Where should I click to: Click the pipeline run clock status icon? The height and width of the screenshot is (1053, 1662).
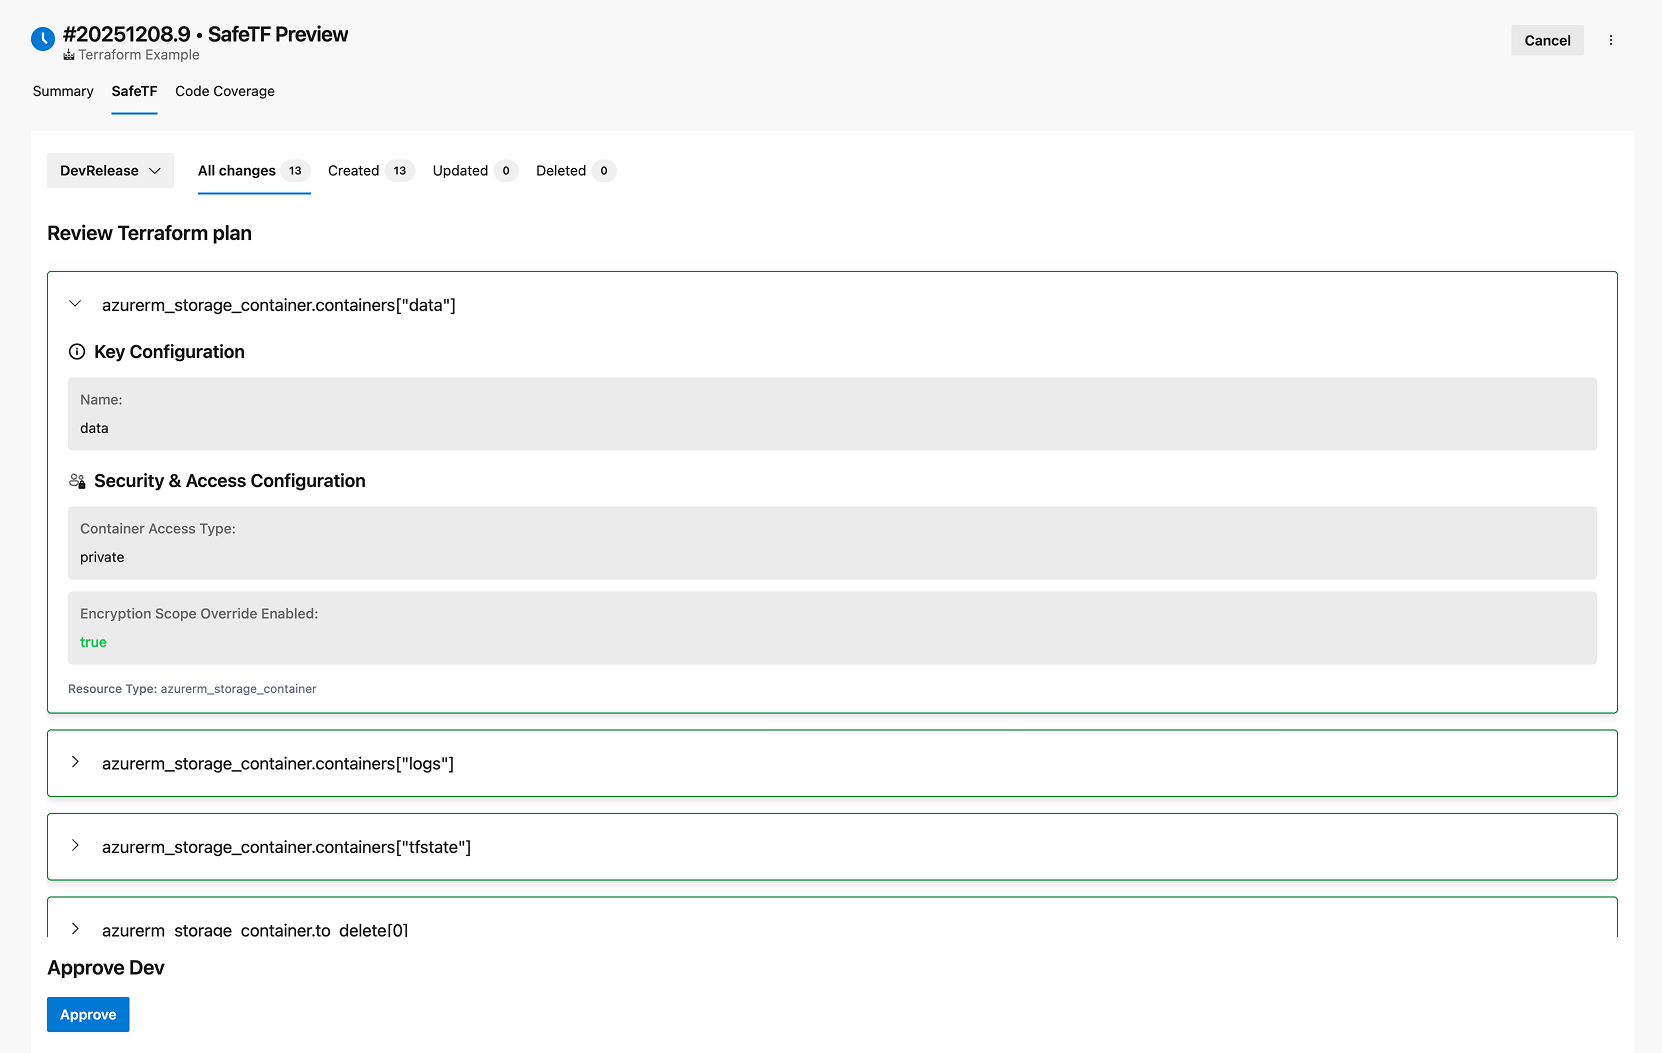pyautogui.click(x=43, y=39)
